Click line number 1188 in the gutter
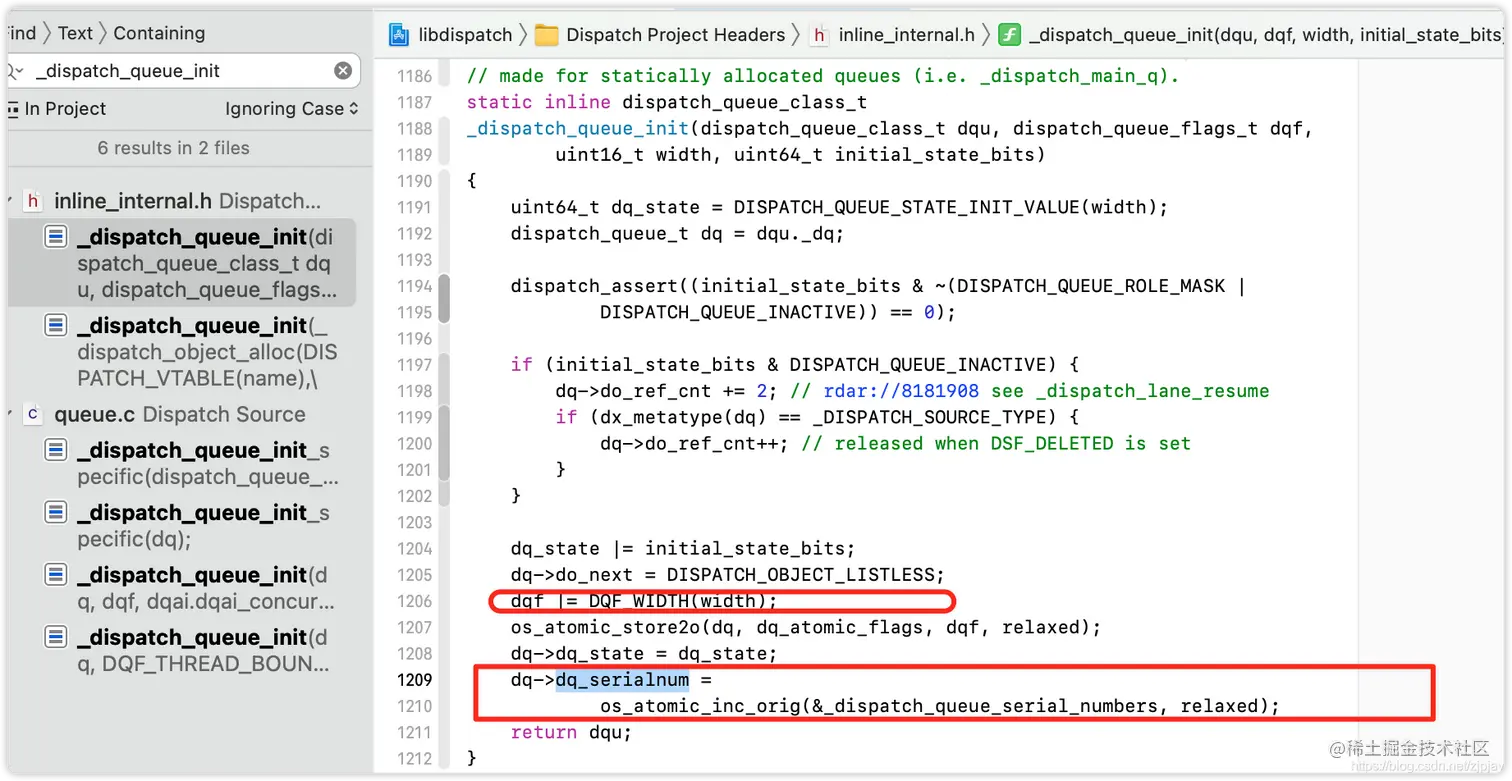The image size is (1512, 781). coord(414,128)
